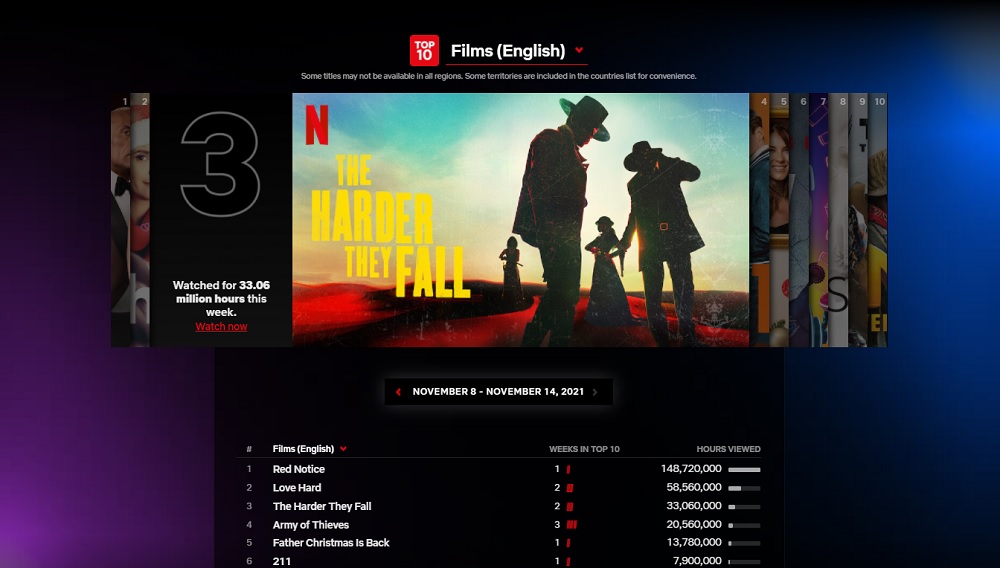Click 58,560,000 hours viewed value
The height and width of the screenshot is (568, 1000).
pos(694,487)
